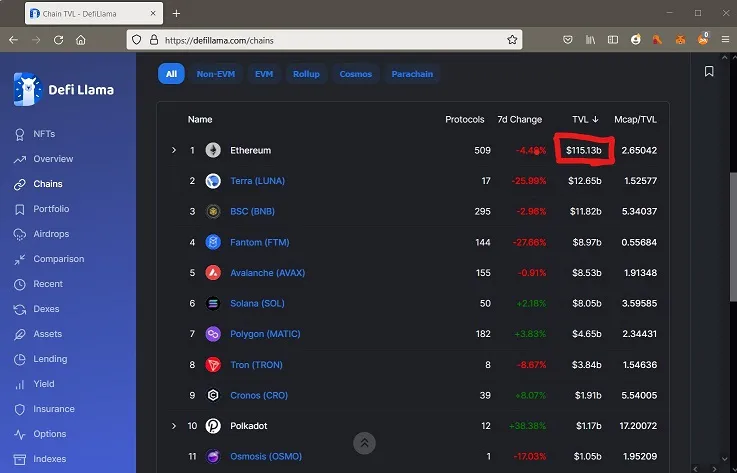The height and width of the screenshot is (473, 737).
Task: Click the Avalanche chain logo
Action: [213, 273]
